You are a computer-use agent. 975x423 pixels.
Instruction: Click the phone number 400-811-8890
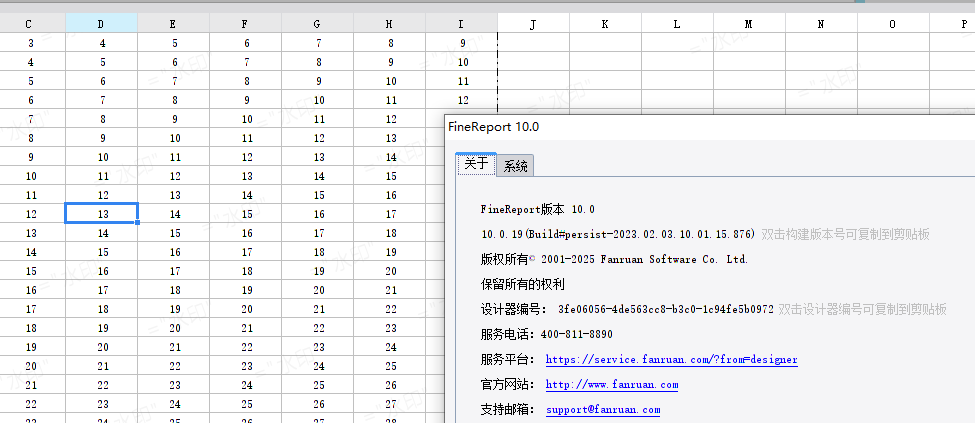pyautogui.click(x=576, y=335)
